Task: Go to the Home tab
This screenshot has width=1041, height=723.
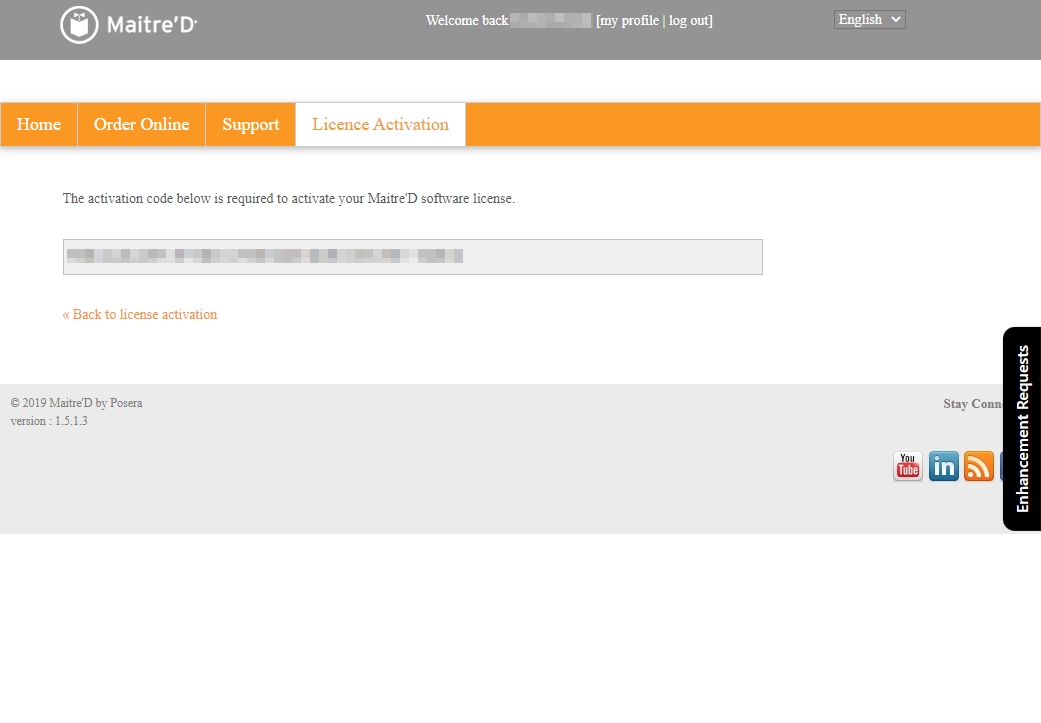Action: click(39, 124)
